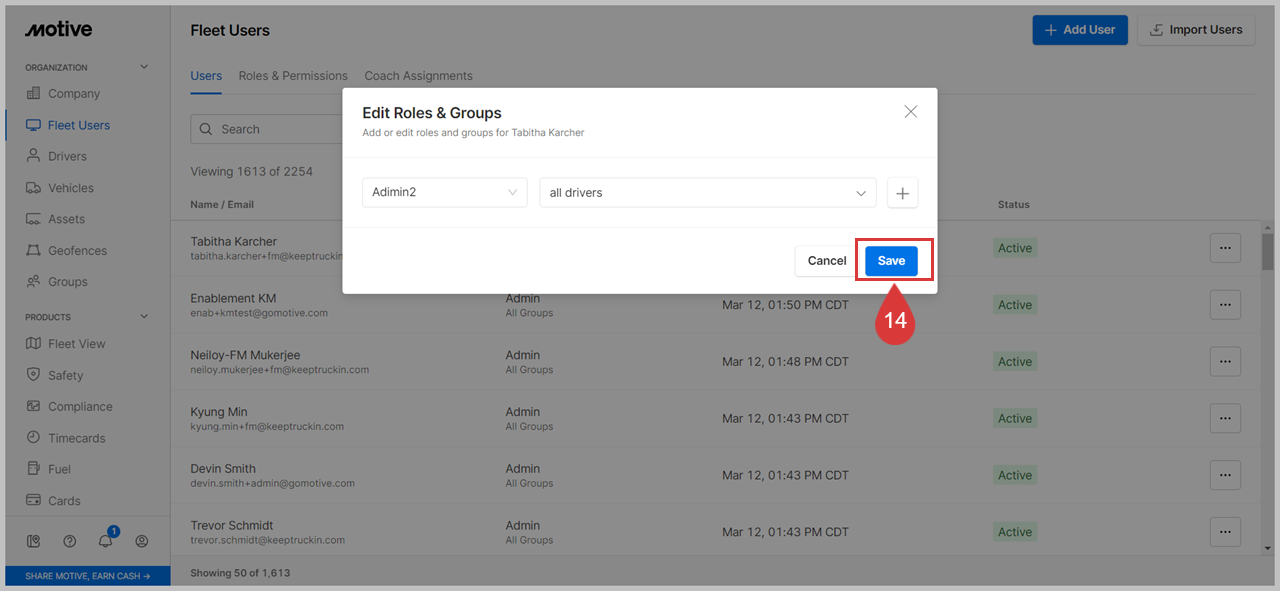
Task: Open Assets in the sidebar
Action: pyautogui.click(x=66, y=219)
